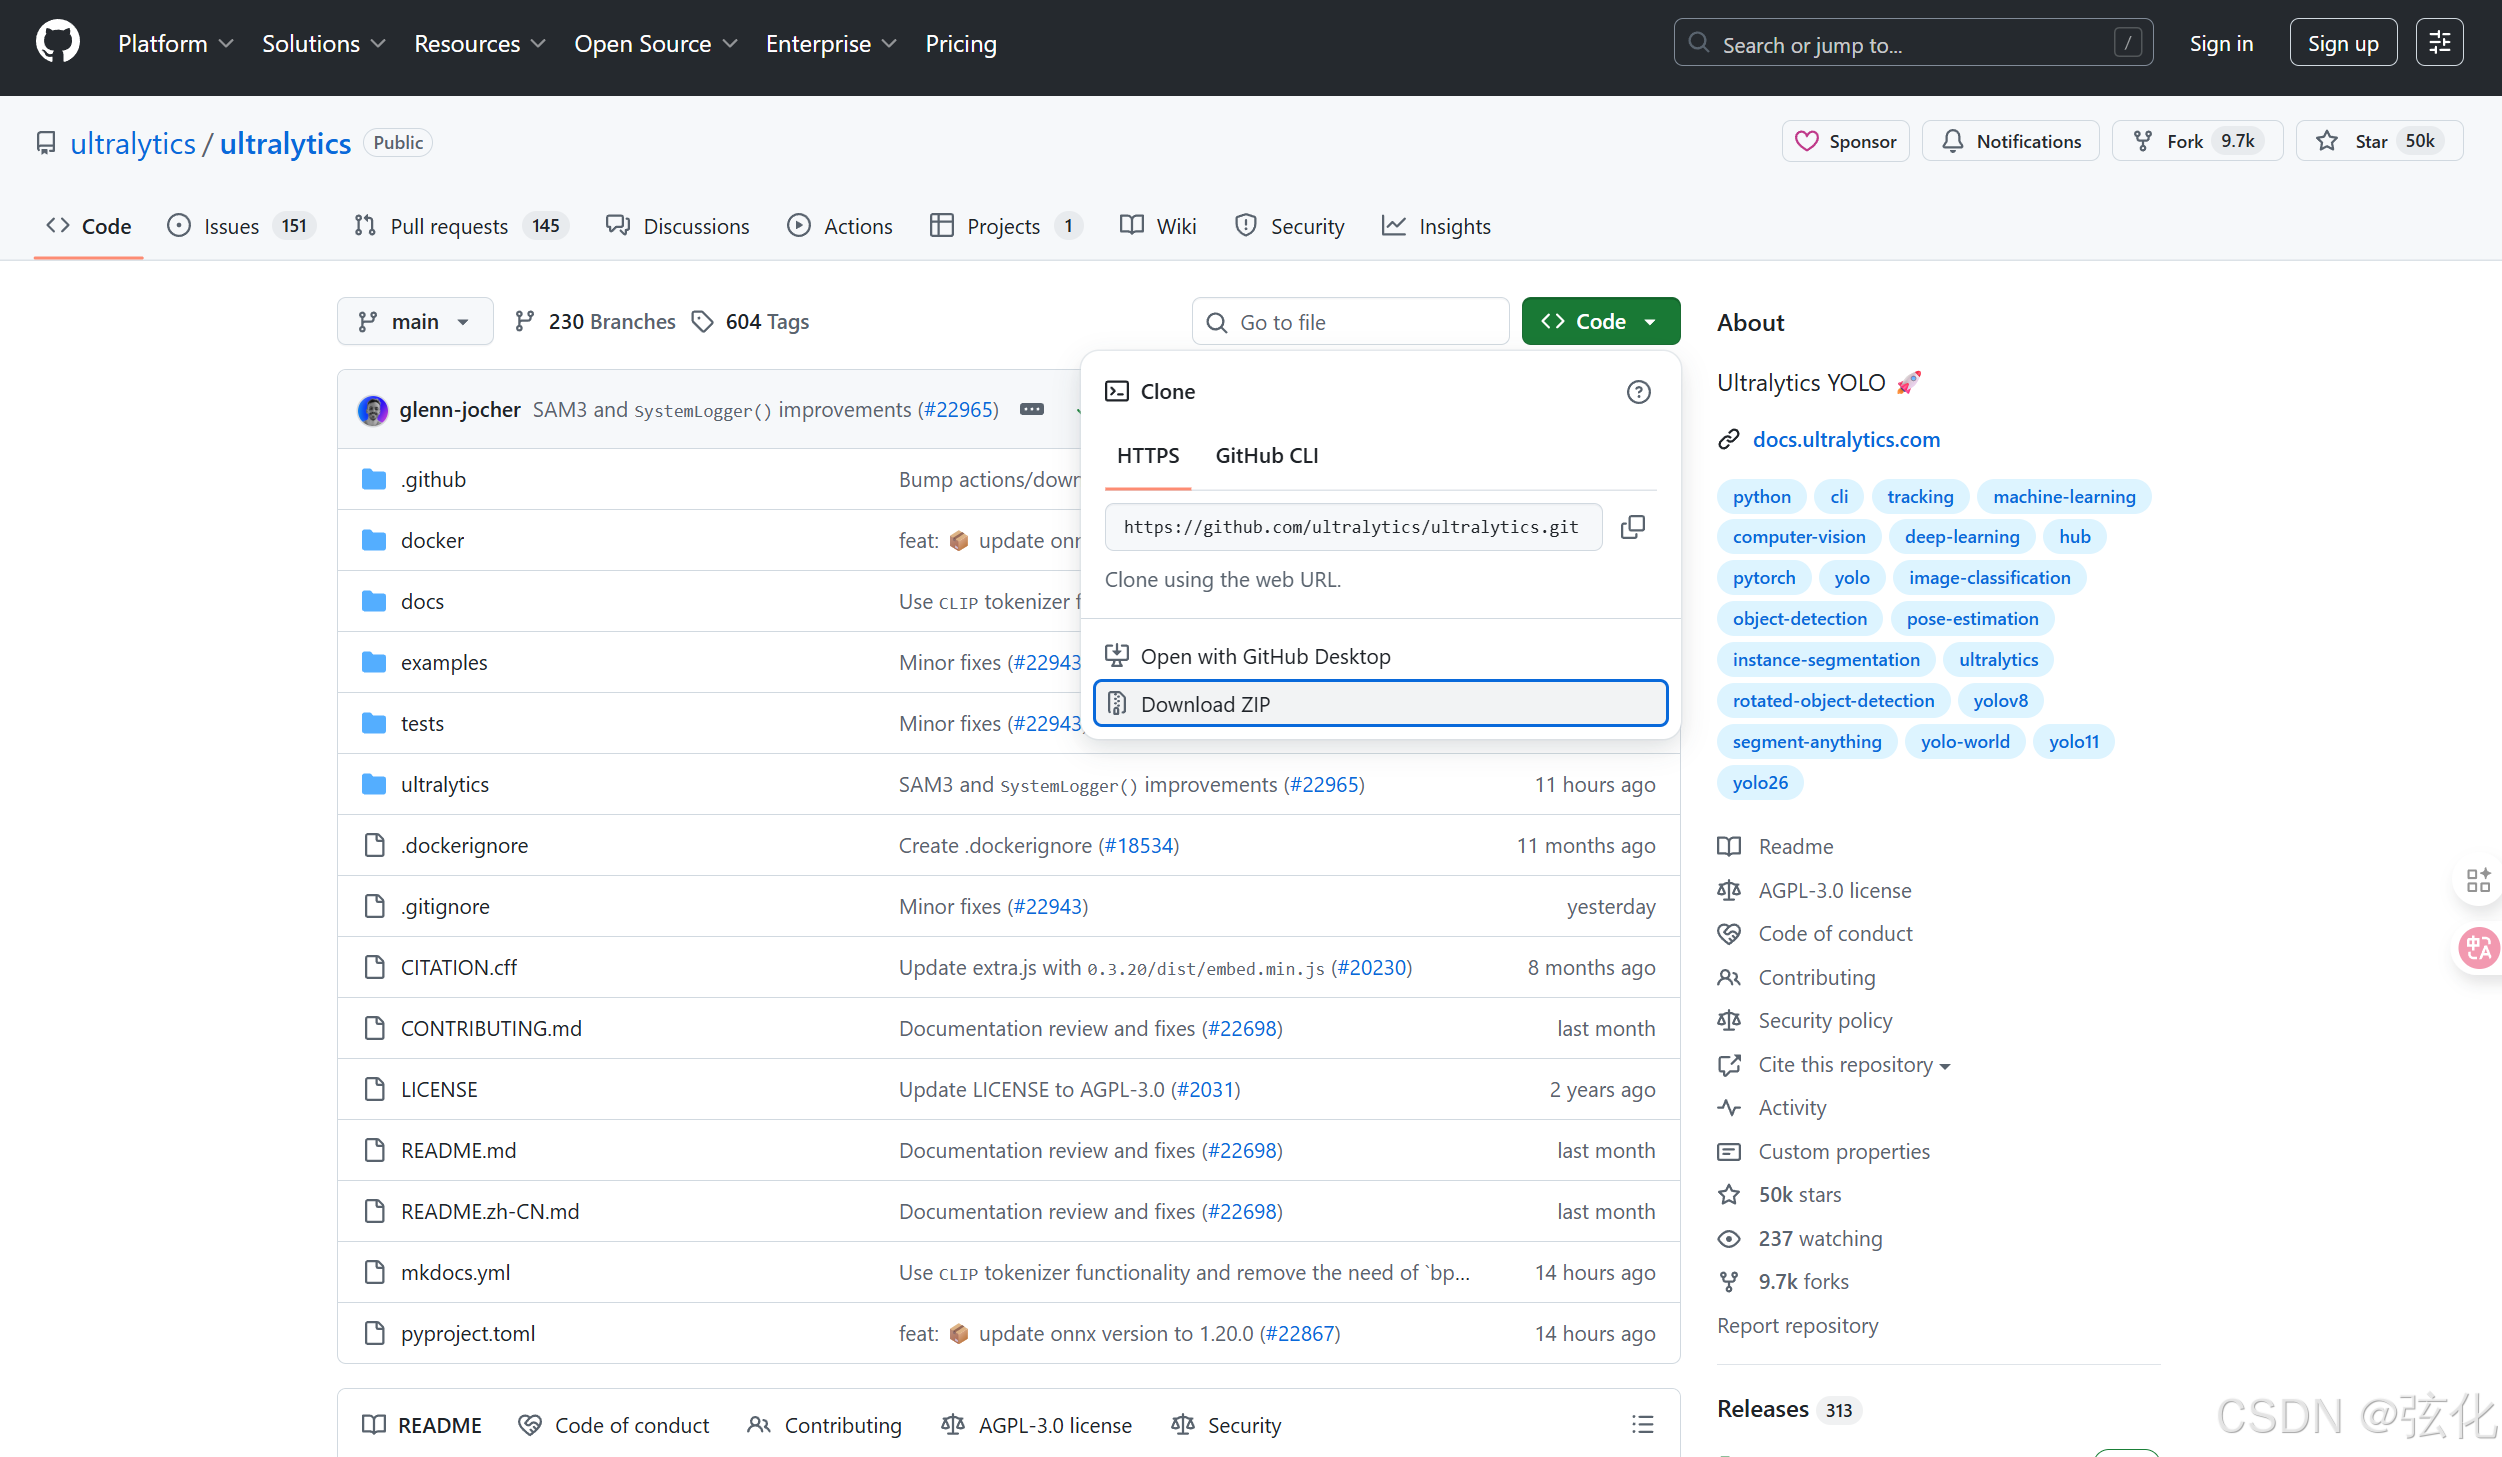Click the translate floating icon on right edge
The height and width of the screenshot is (1457, 2502).
coord(2478,947)
